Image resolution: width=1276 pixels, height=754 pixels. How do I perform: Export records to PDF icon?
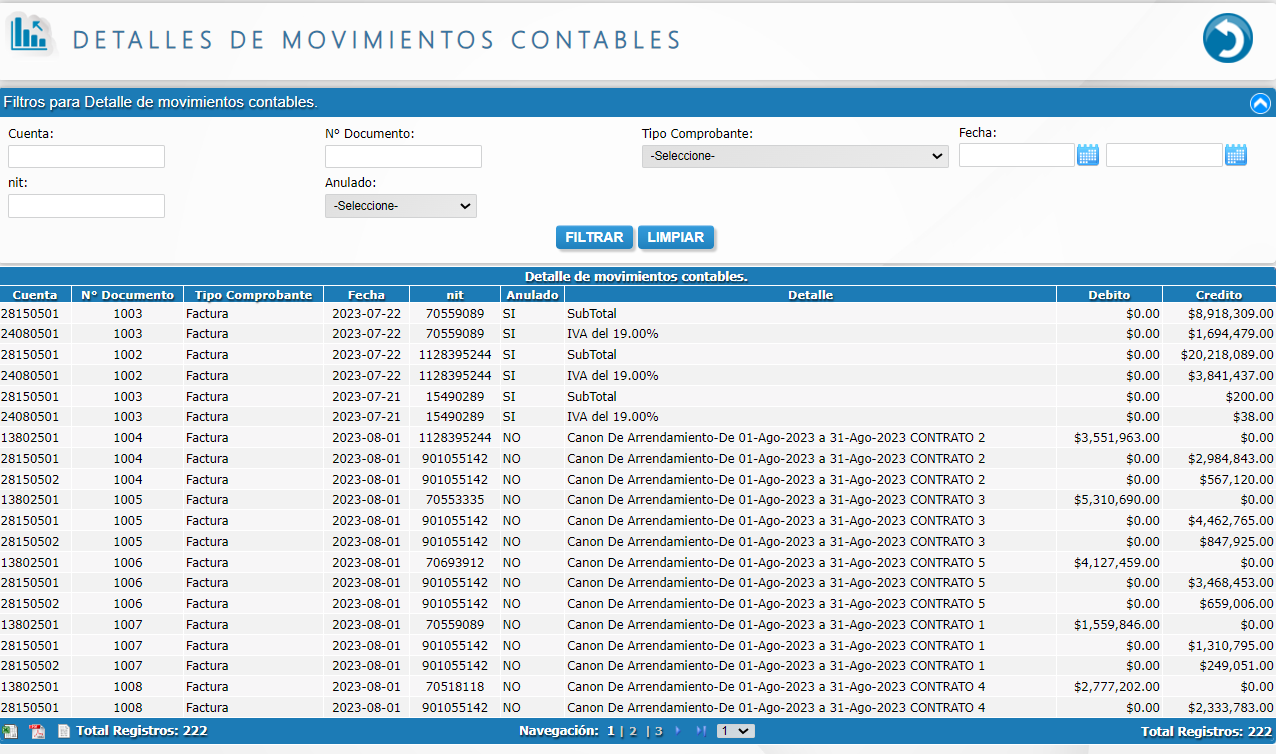click(38, 731)
